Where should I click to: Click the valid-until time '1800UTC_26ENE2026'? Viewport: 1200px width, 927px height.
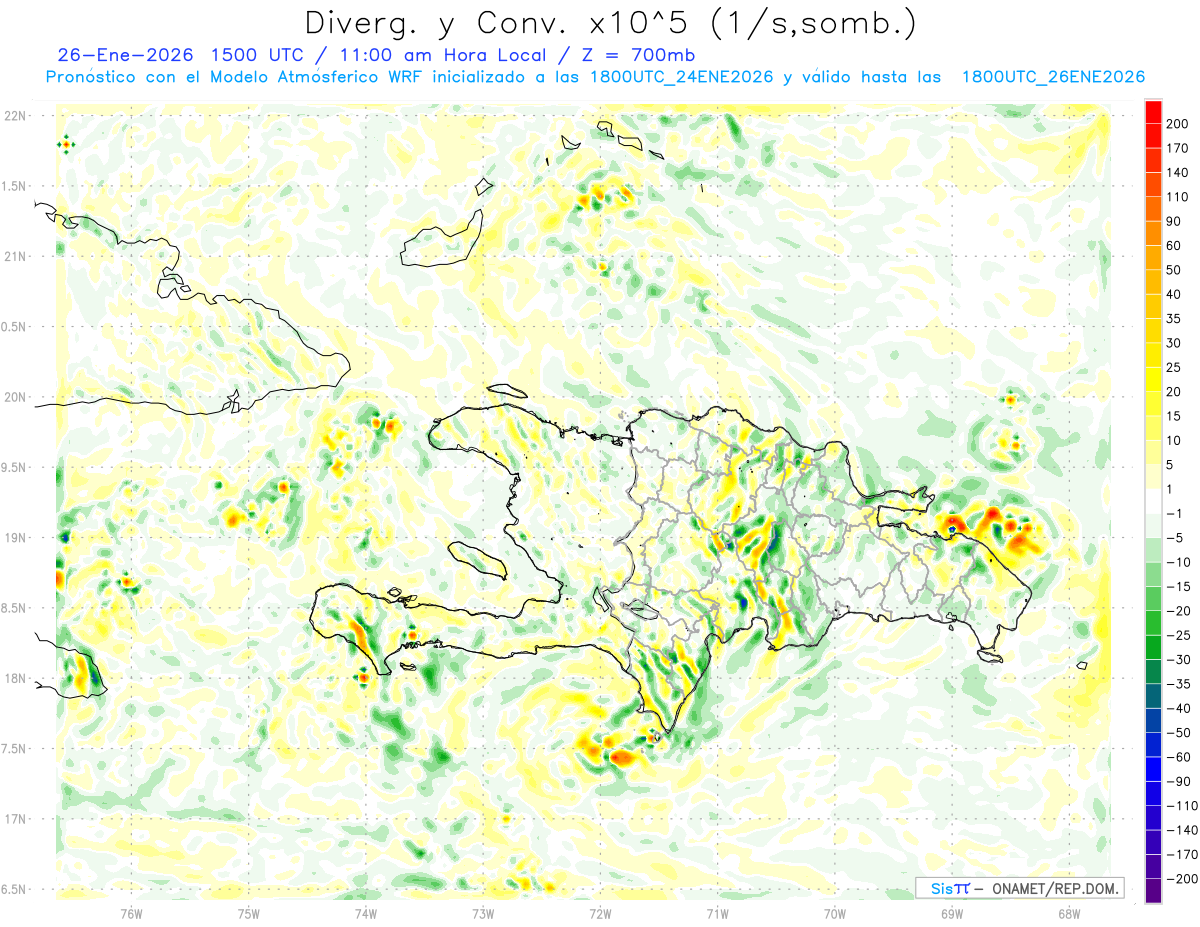click(x=1053, y=77)
